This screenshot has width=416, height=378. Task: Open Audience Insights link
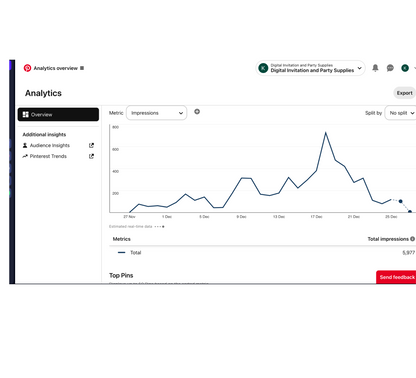click(x=50, y=145)
